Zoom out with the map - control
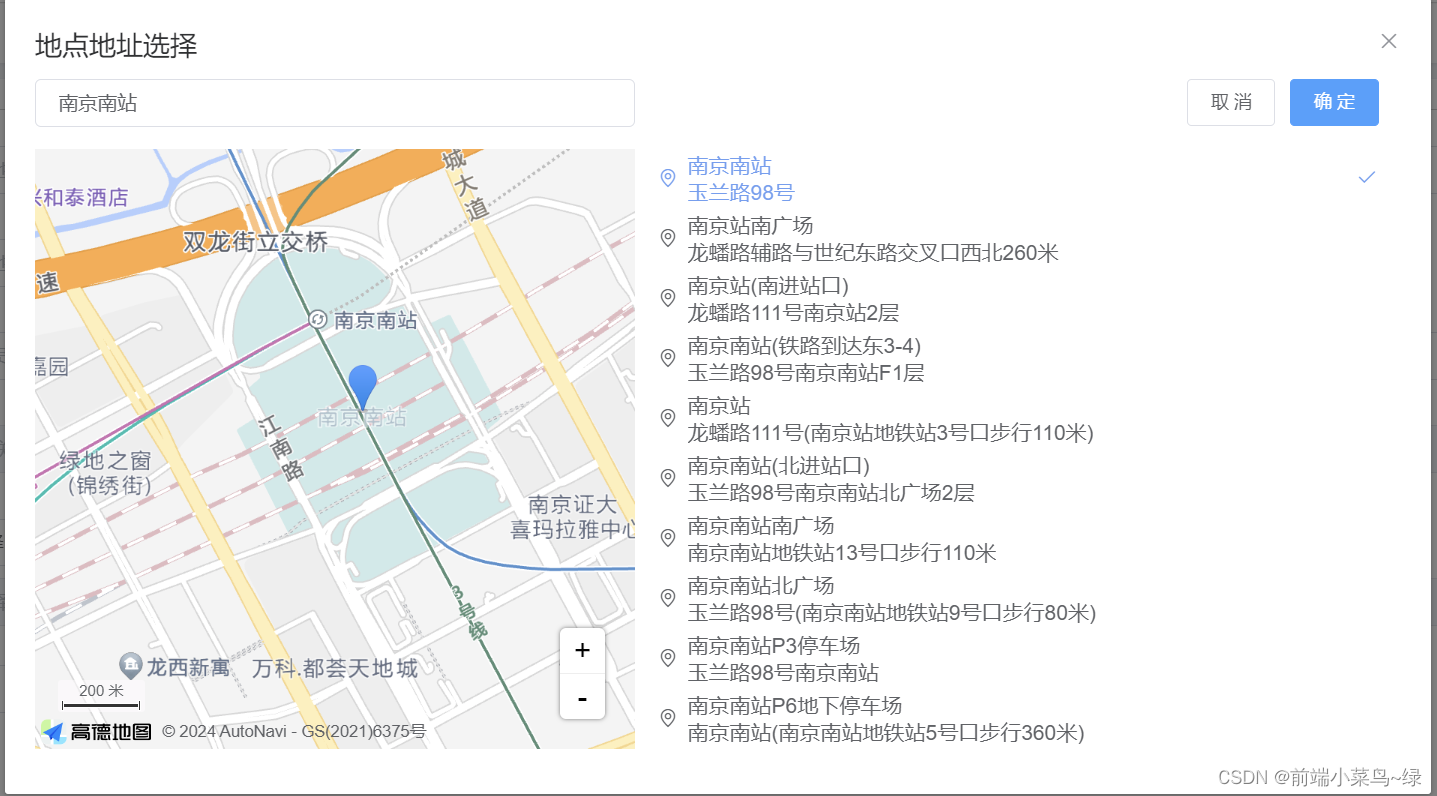Image resolution: width=1437 pixels, height=796 pixels. (582, 699)
